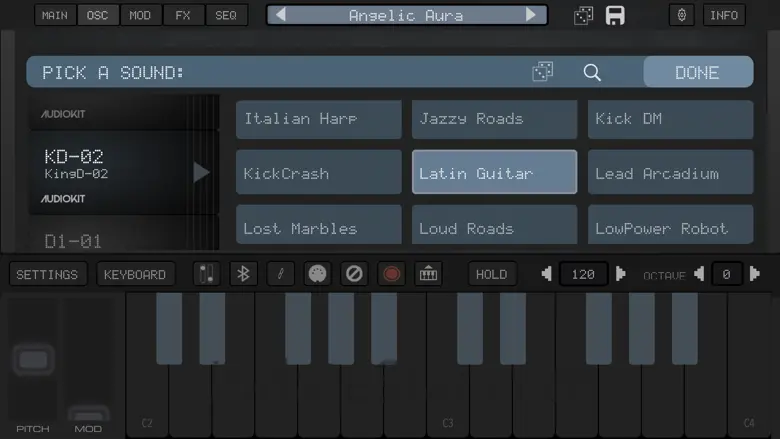The height and width of the screenshot is (439, 780).
Task: Click the pencil edit icon
Action: 281,274
